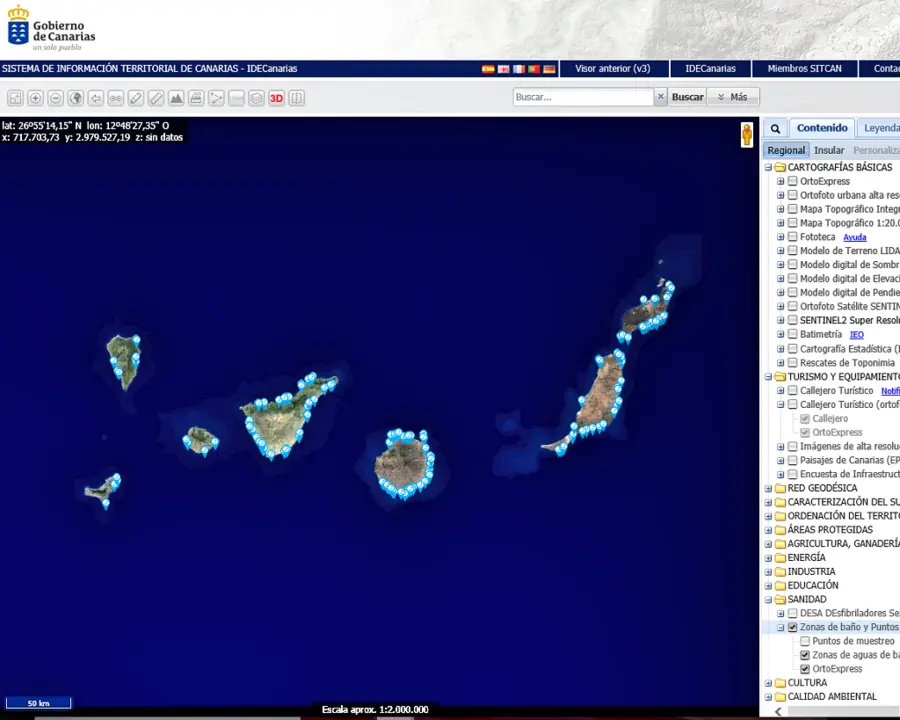Collapse the CARTOGRAFÍAS BÁSICAS folder
The image size is (900, 720).
coord(769,167)
